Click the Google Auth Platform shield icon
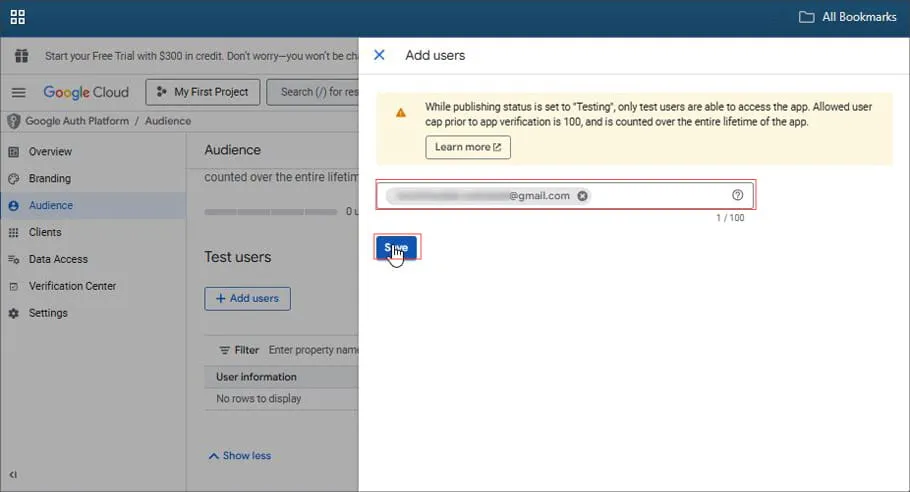Image resolution: width=910 pixels, height=492 pixels. pyautogui.click(x=13, y=121)
